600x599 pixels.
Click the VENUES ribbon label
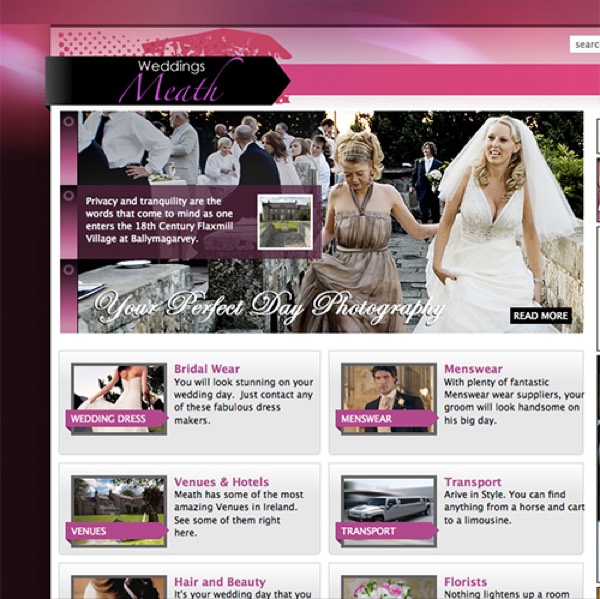[x=116, y=531]
